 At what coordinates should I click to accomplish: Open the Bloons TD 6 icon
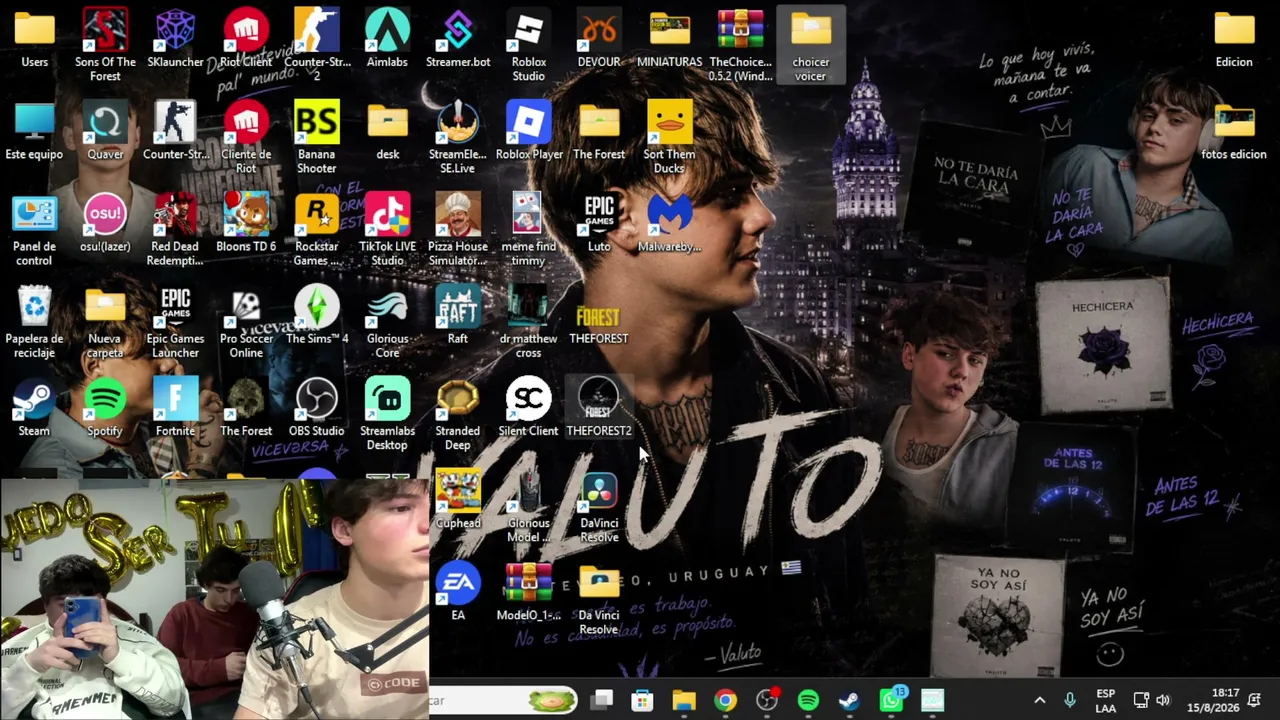(246, 224)
